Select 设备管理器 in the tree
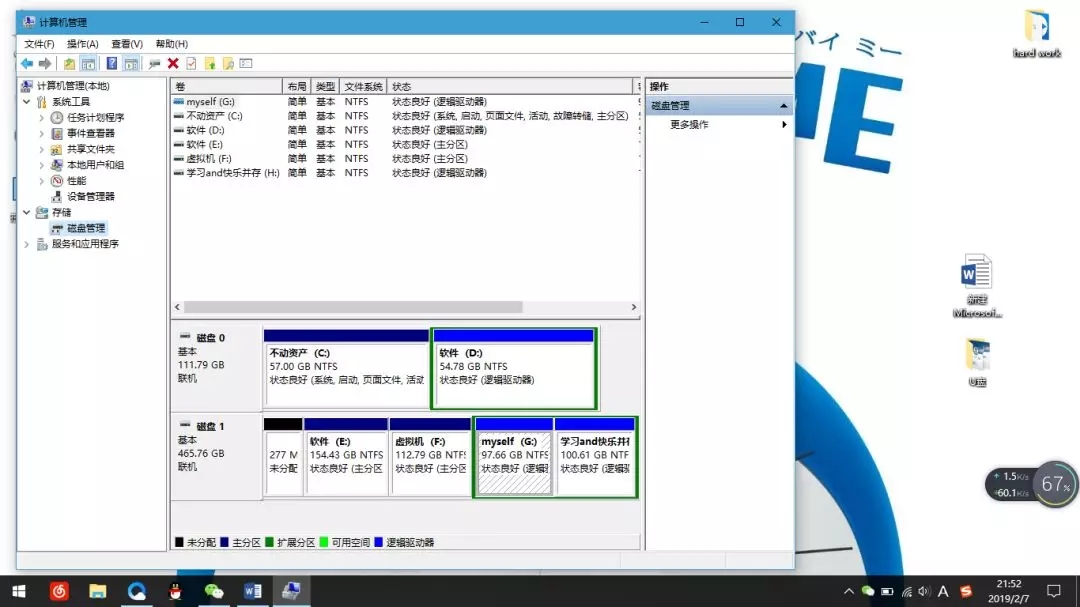Screen dimensions: 1080x607 click(90, 196)
